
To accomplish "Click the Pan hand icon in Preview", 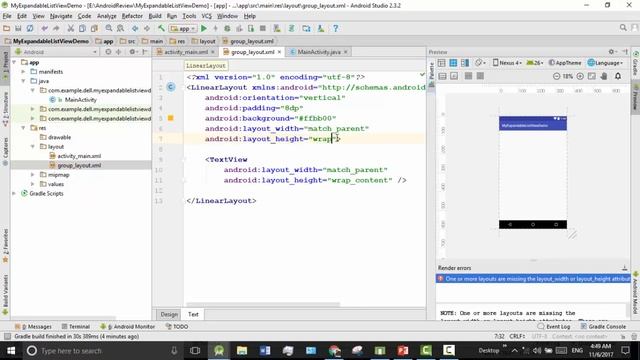I will (x=604, y=76).
